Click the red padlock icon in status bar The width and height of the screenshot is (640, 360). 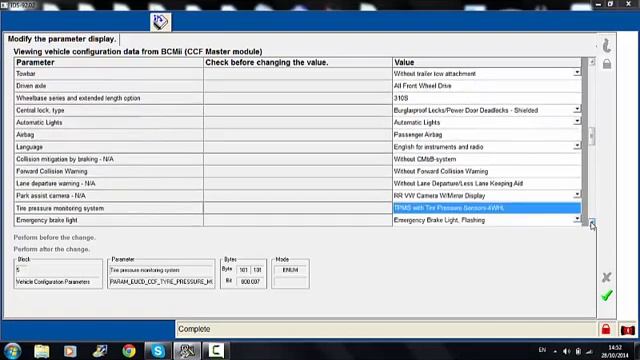(x=606, y=329)
